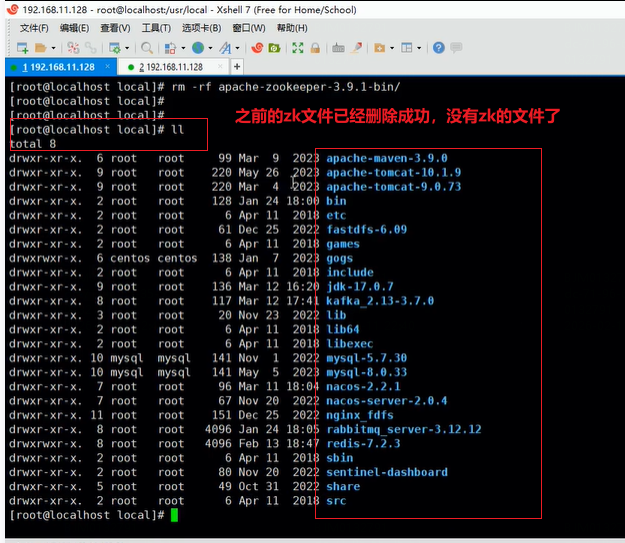
Task: Click the green cursor at the last prompt
Action: click(x=174, y=515)
